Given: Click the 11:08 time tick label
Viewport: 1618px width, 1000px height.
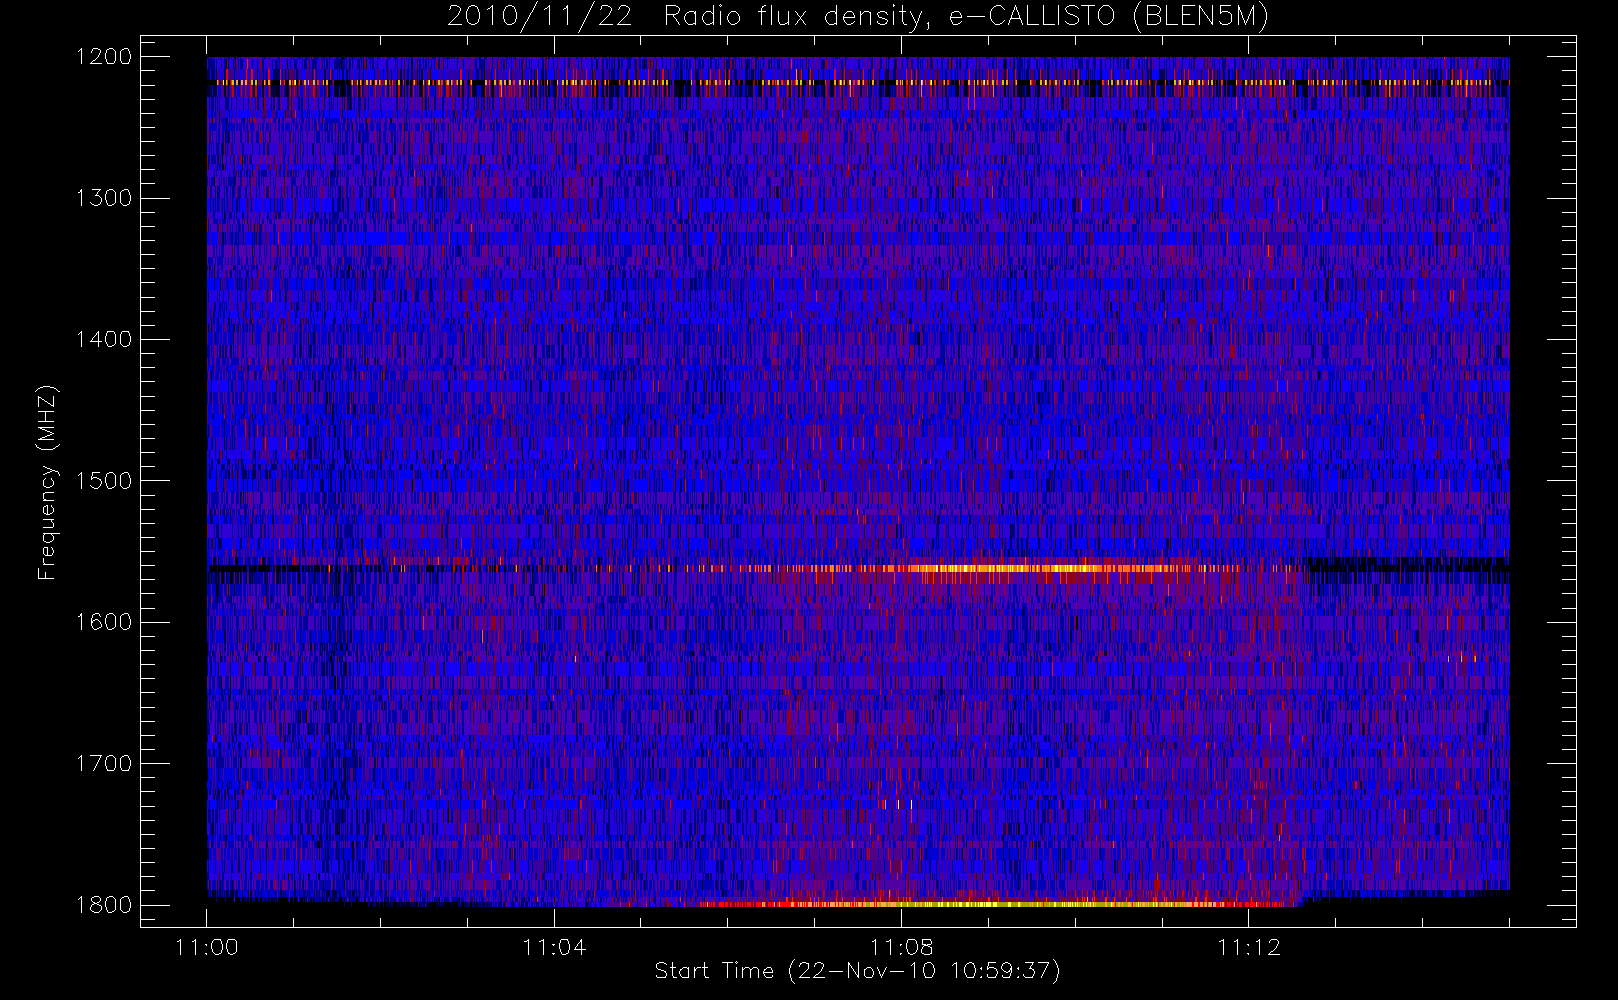Looking at the screenshot, I should pos(901,947).
